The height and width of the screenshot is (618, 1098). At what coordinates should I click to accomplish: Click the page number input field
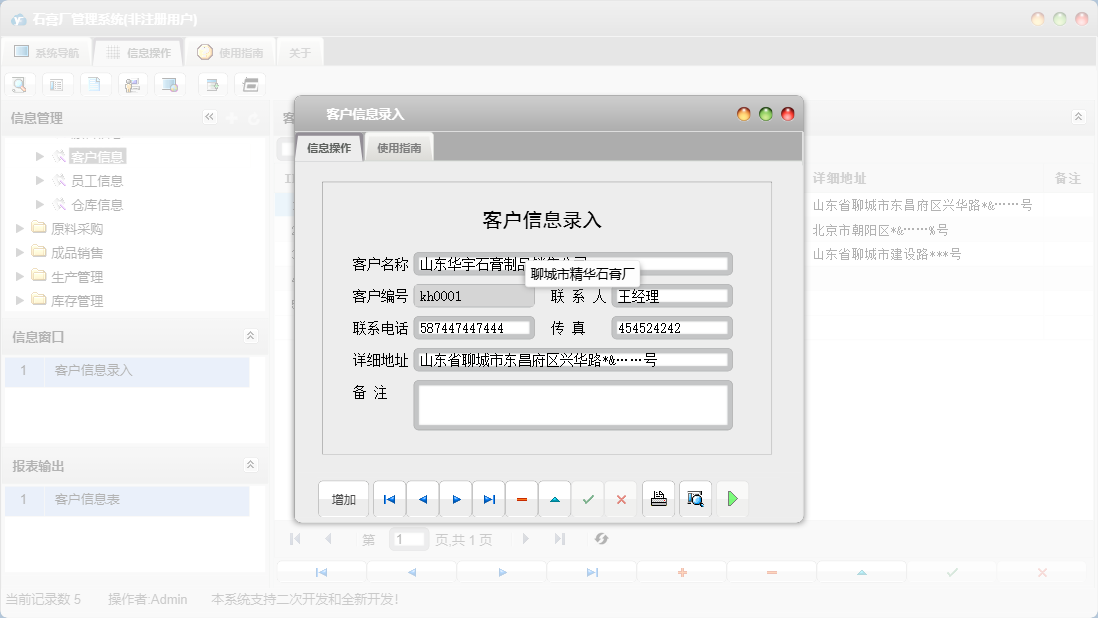[408, 539]
